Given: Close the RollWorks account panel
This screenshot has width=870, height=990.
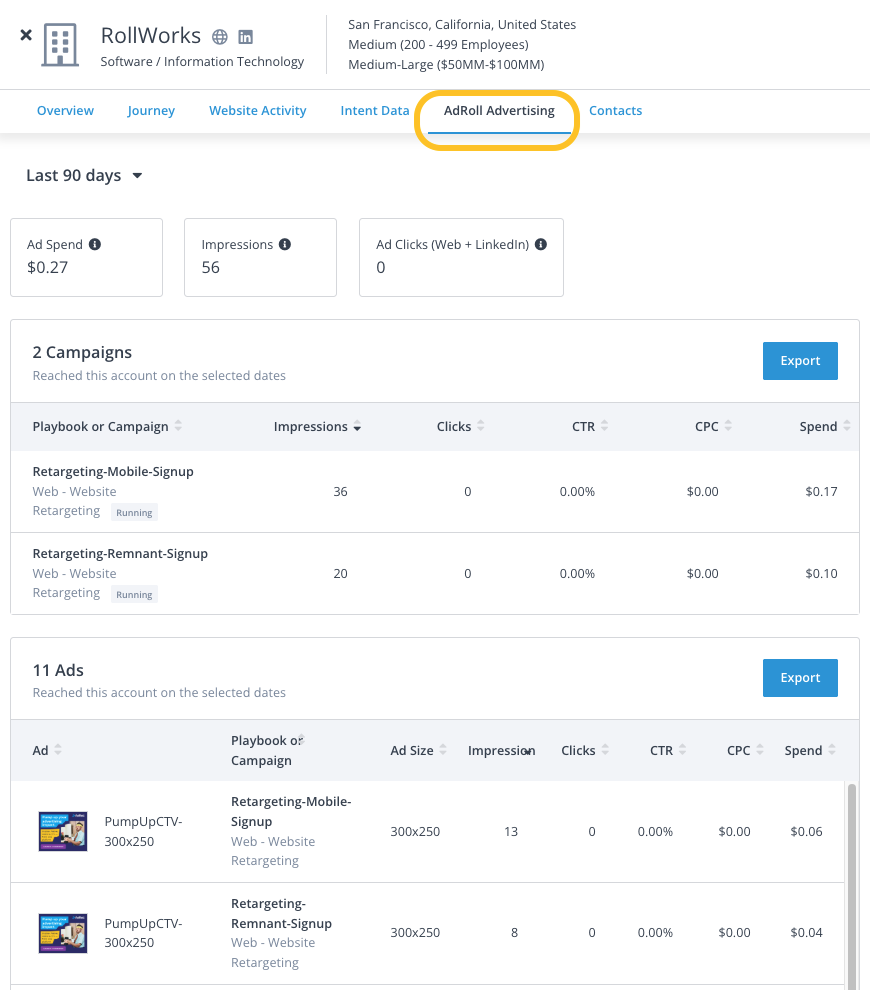Looking at the screenshot, I should coord(26,35).
